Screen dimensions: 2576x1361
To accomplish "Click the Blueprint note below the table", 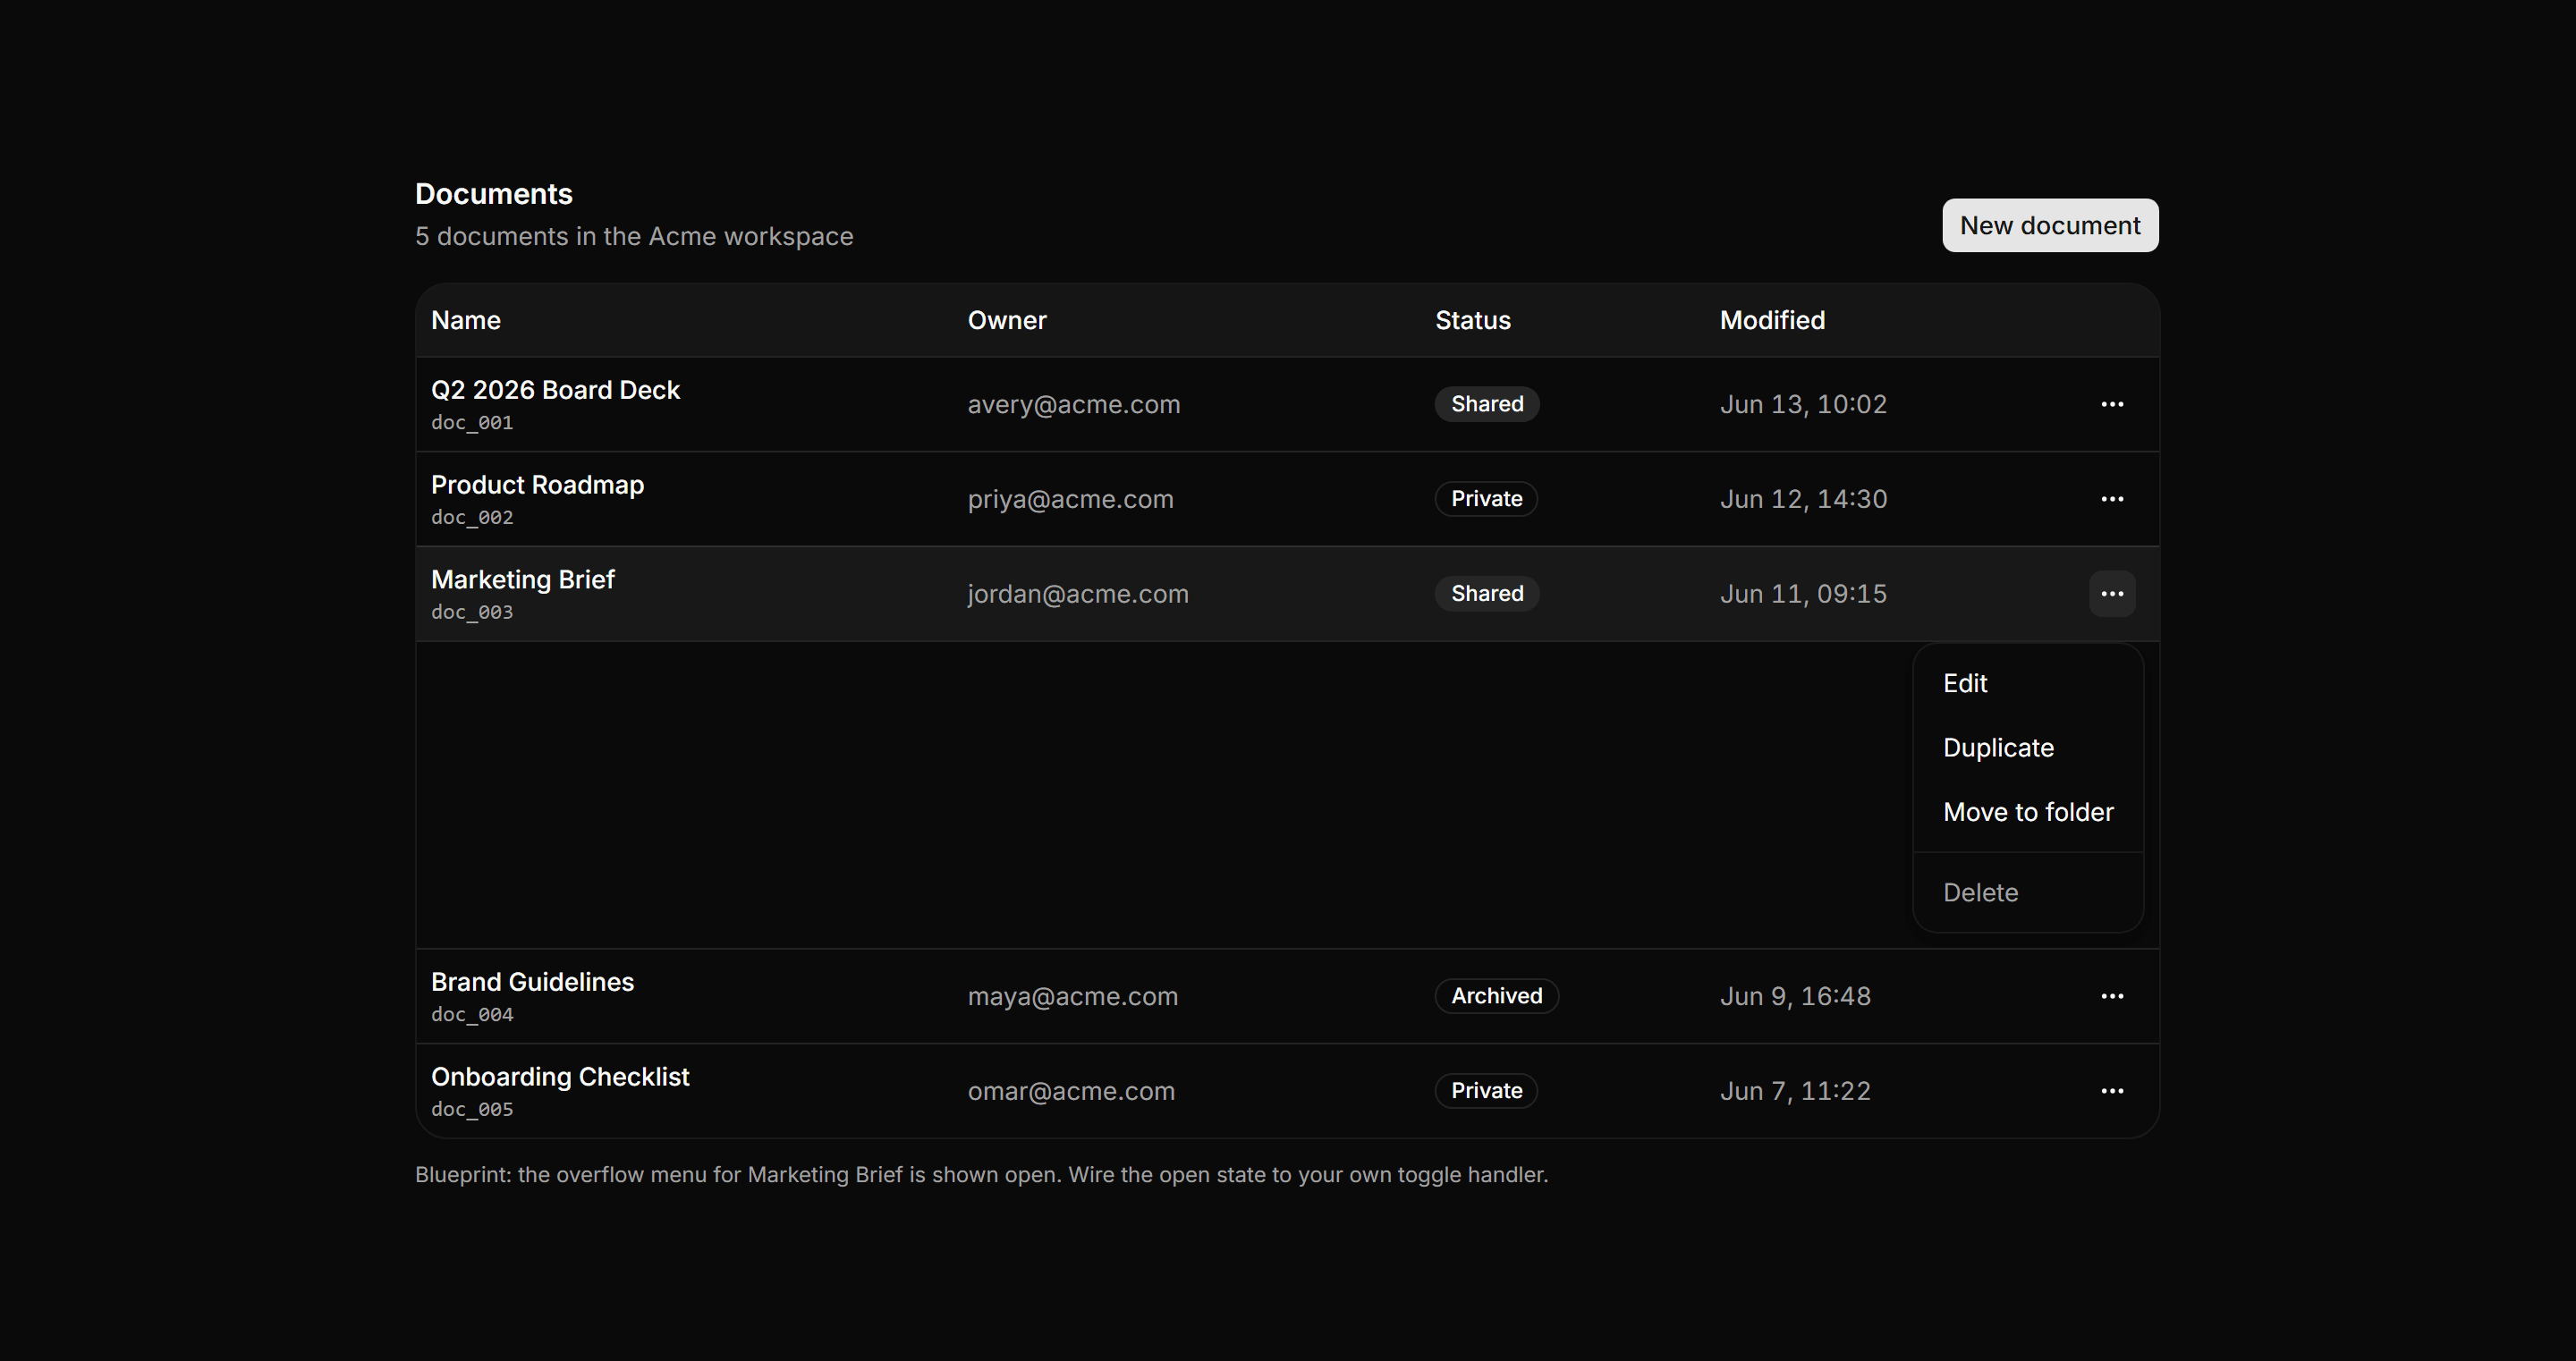I will [981, 1175].
